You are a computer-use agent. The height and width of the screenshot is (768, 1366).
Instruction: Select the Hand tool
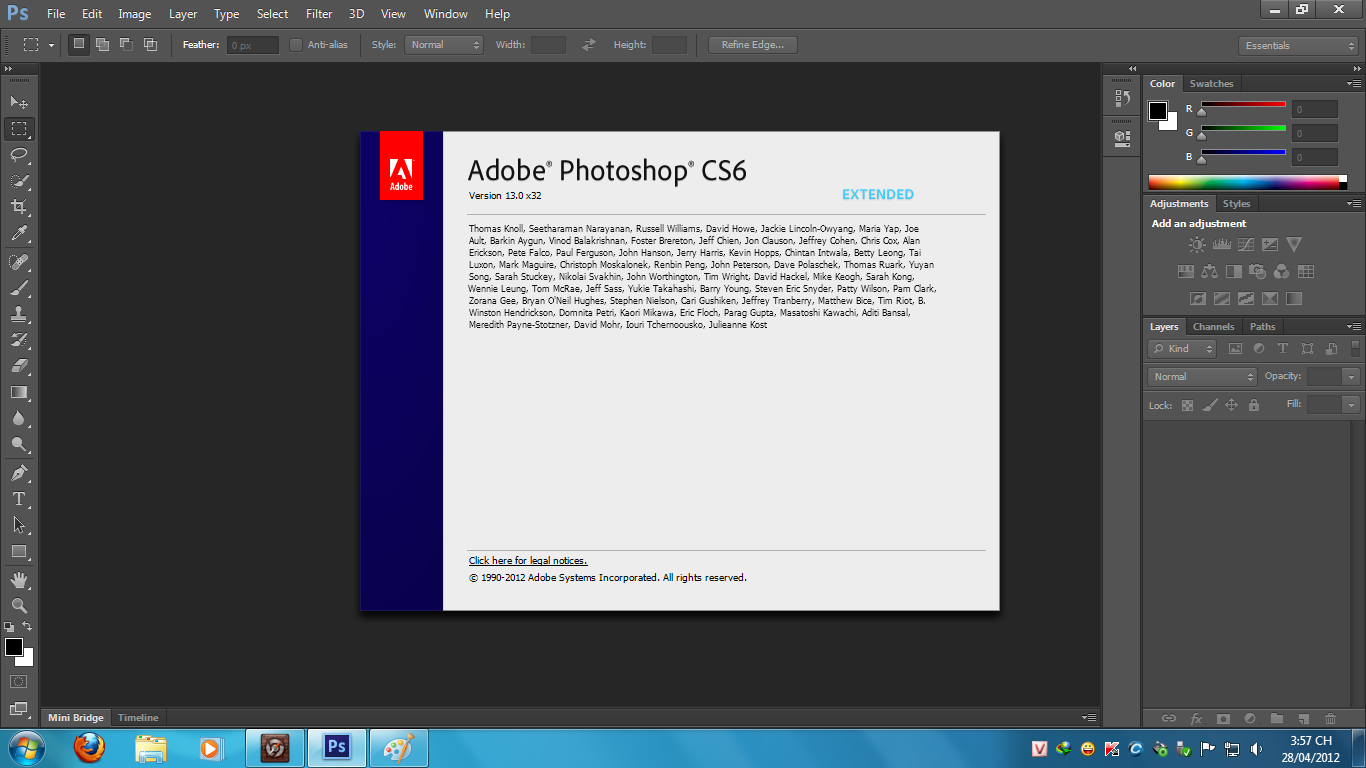[x=19, y=580]
